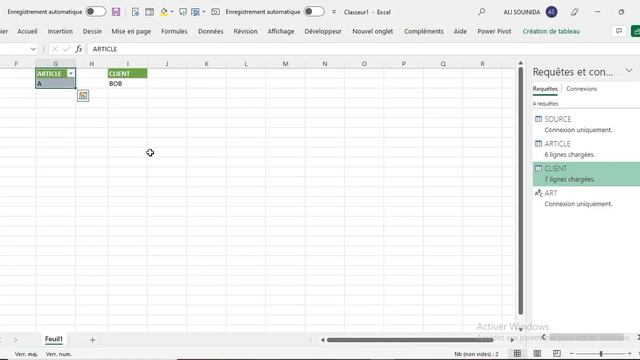Select the Requêtes tab in queries pane
Screen dimensions: 640x360
545,89
